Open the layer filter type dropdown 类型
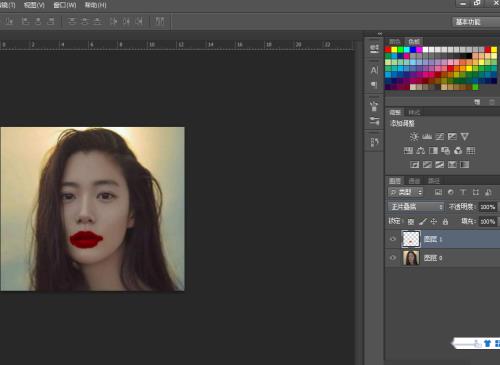 pos(406,192)
